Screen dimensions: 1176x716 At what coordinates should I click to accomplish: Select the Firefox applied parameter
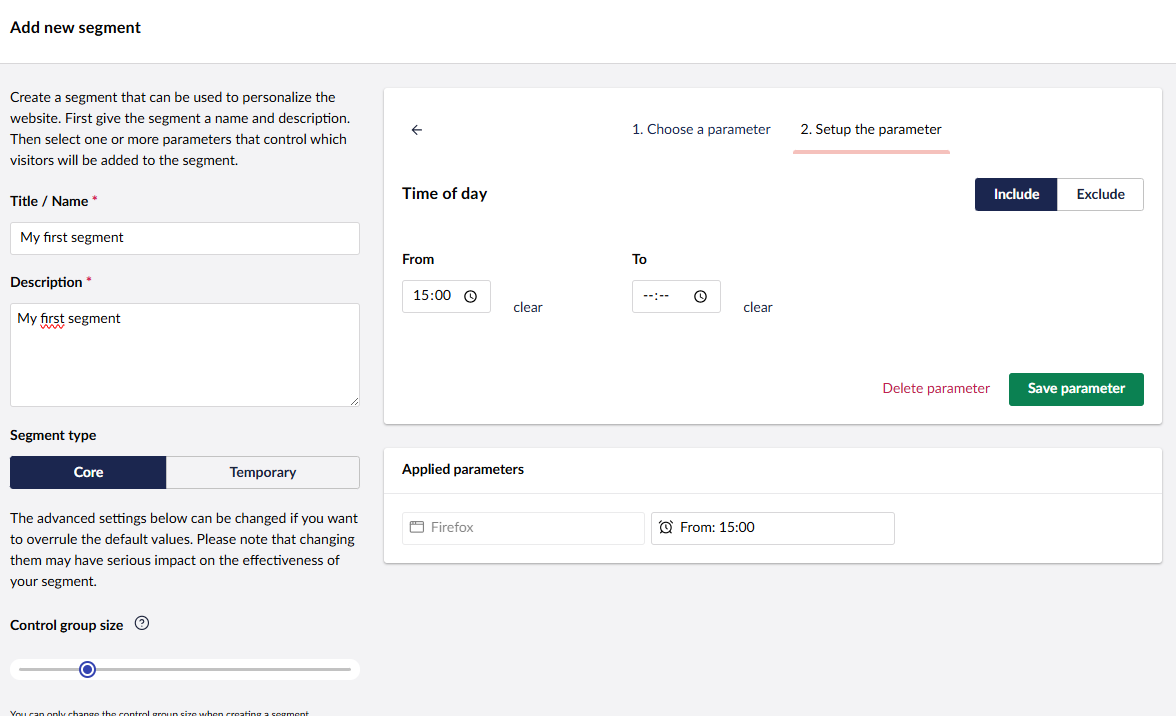coord(523,527)
